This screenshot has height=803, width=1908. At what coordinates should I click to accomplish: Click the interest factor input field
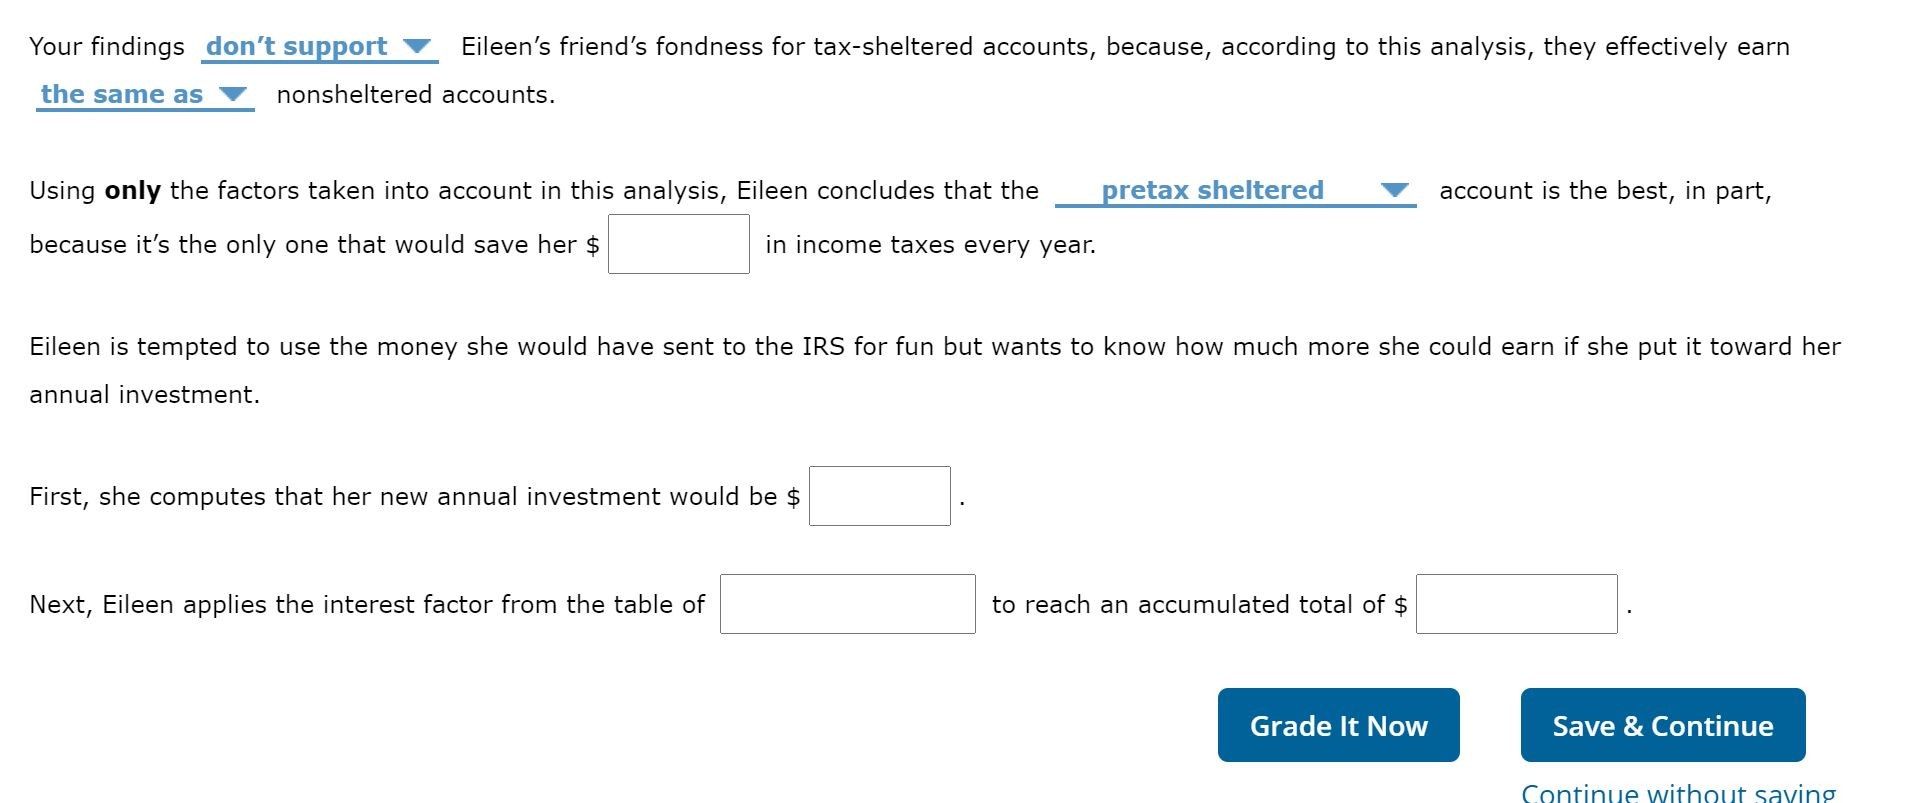coord(846,603)
